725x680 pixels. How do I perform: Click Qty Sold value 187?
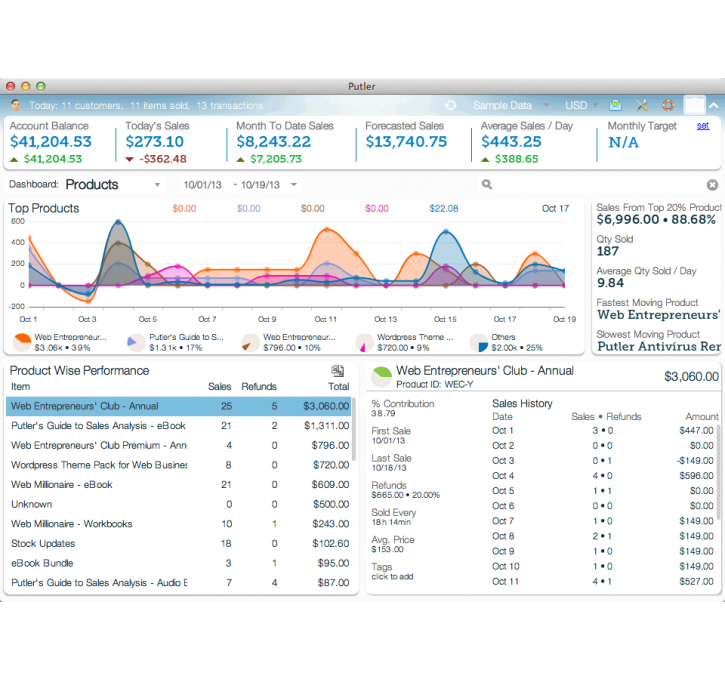pos(608,251)
